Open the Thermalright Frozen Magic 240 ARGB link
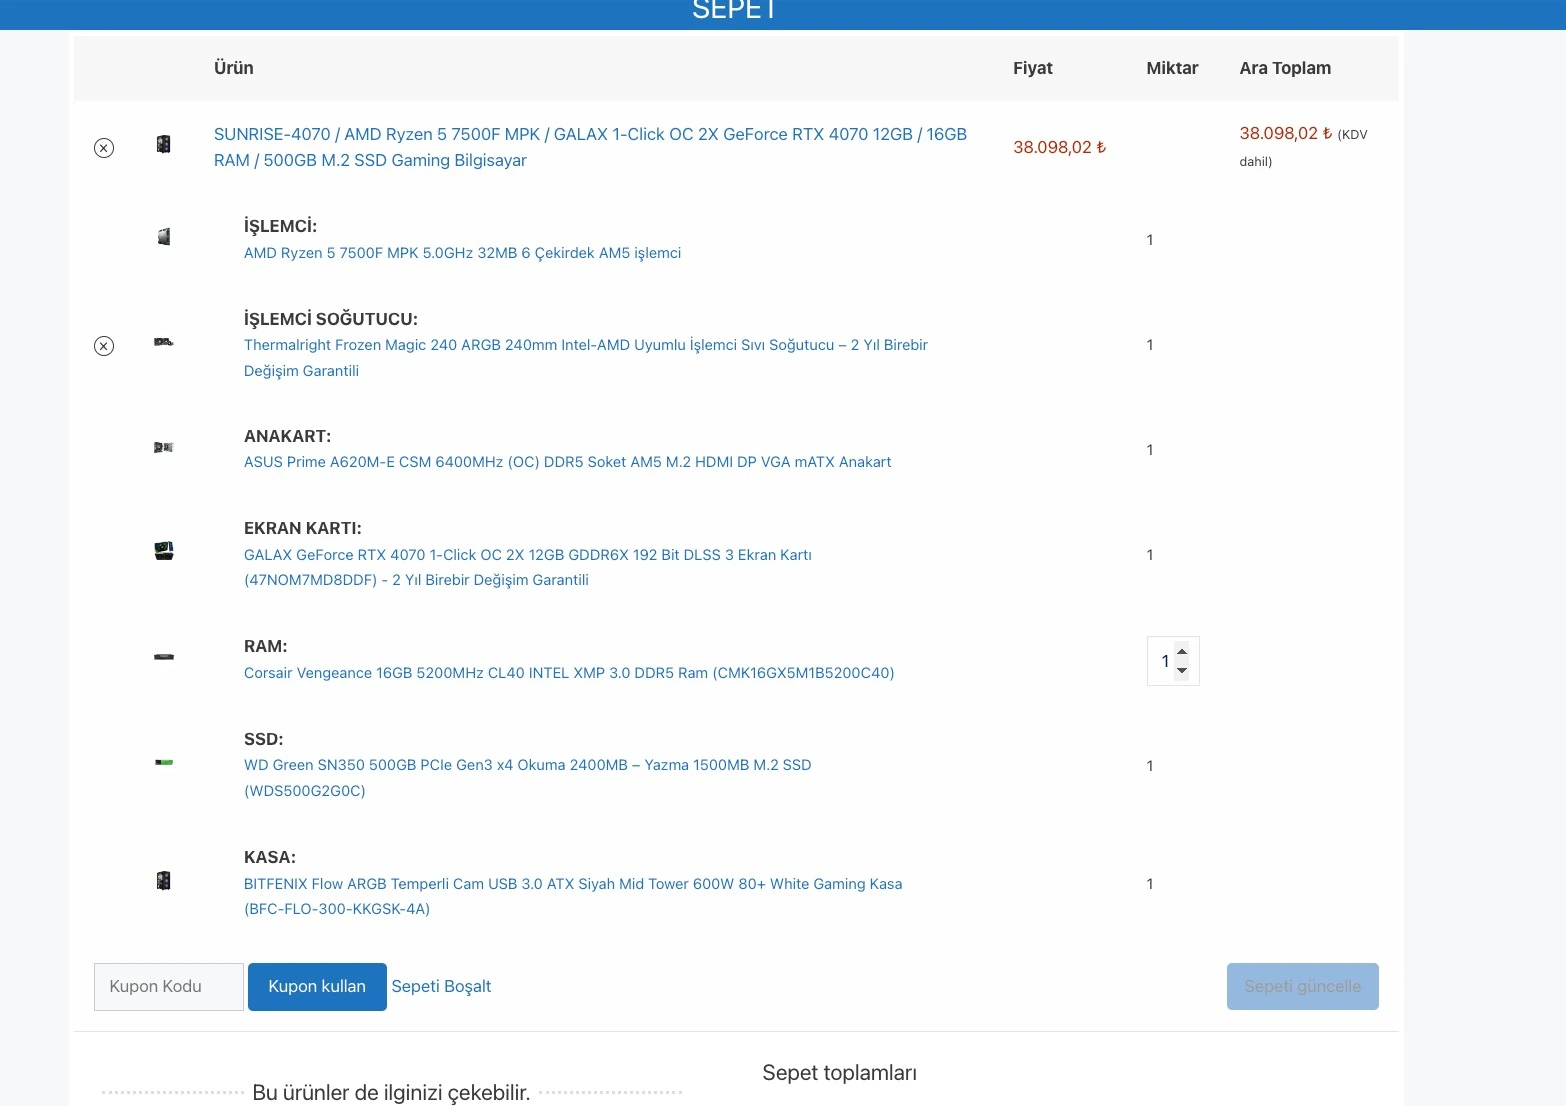1566x1106 pixels. 586,358
